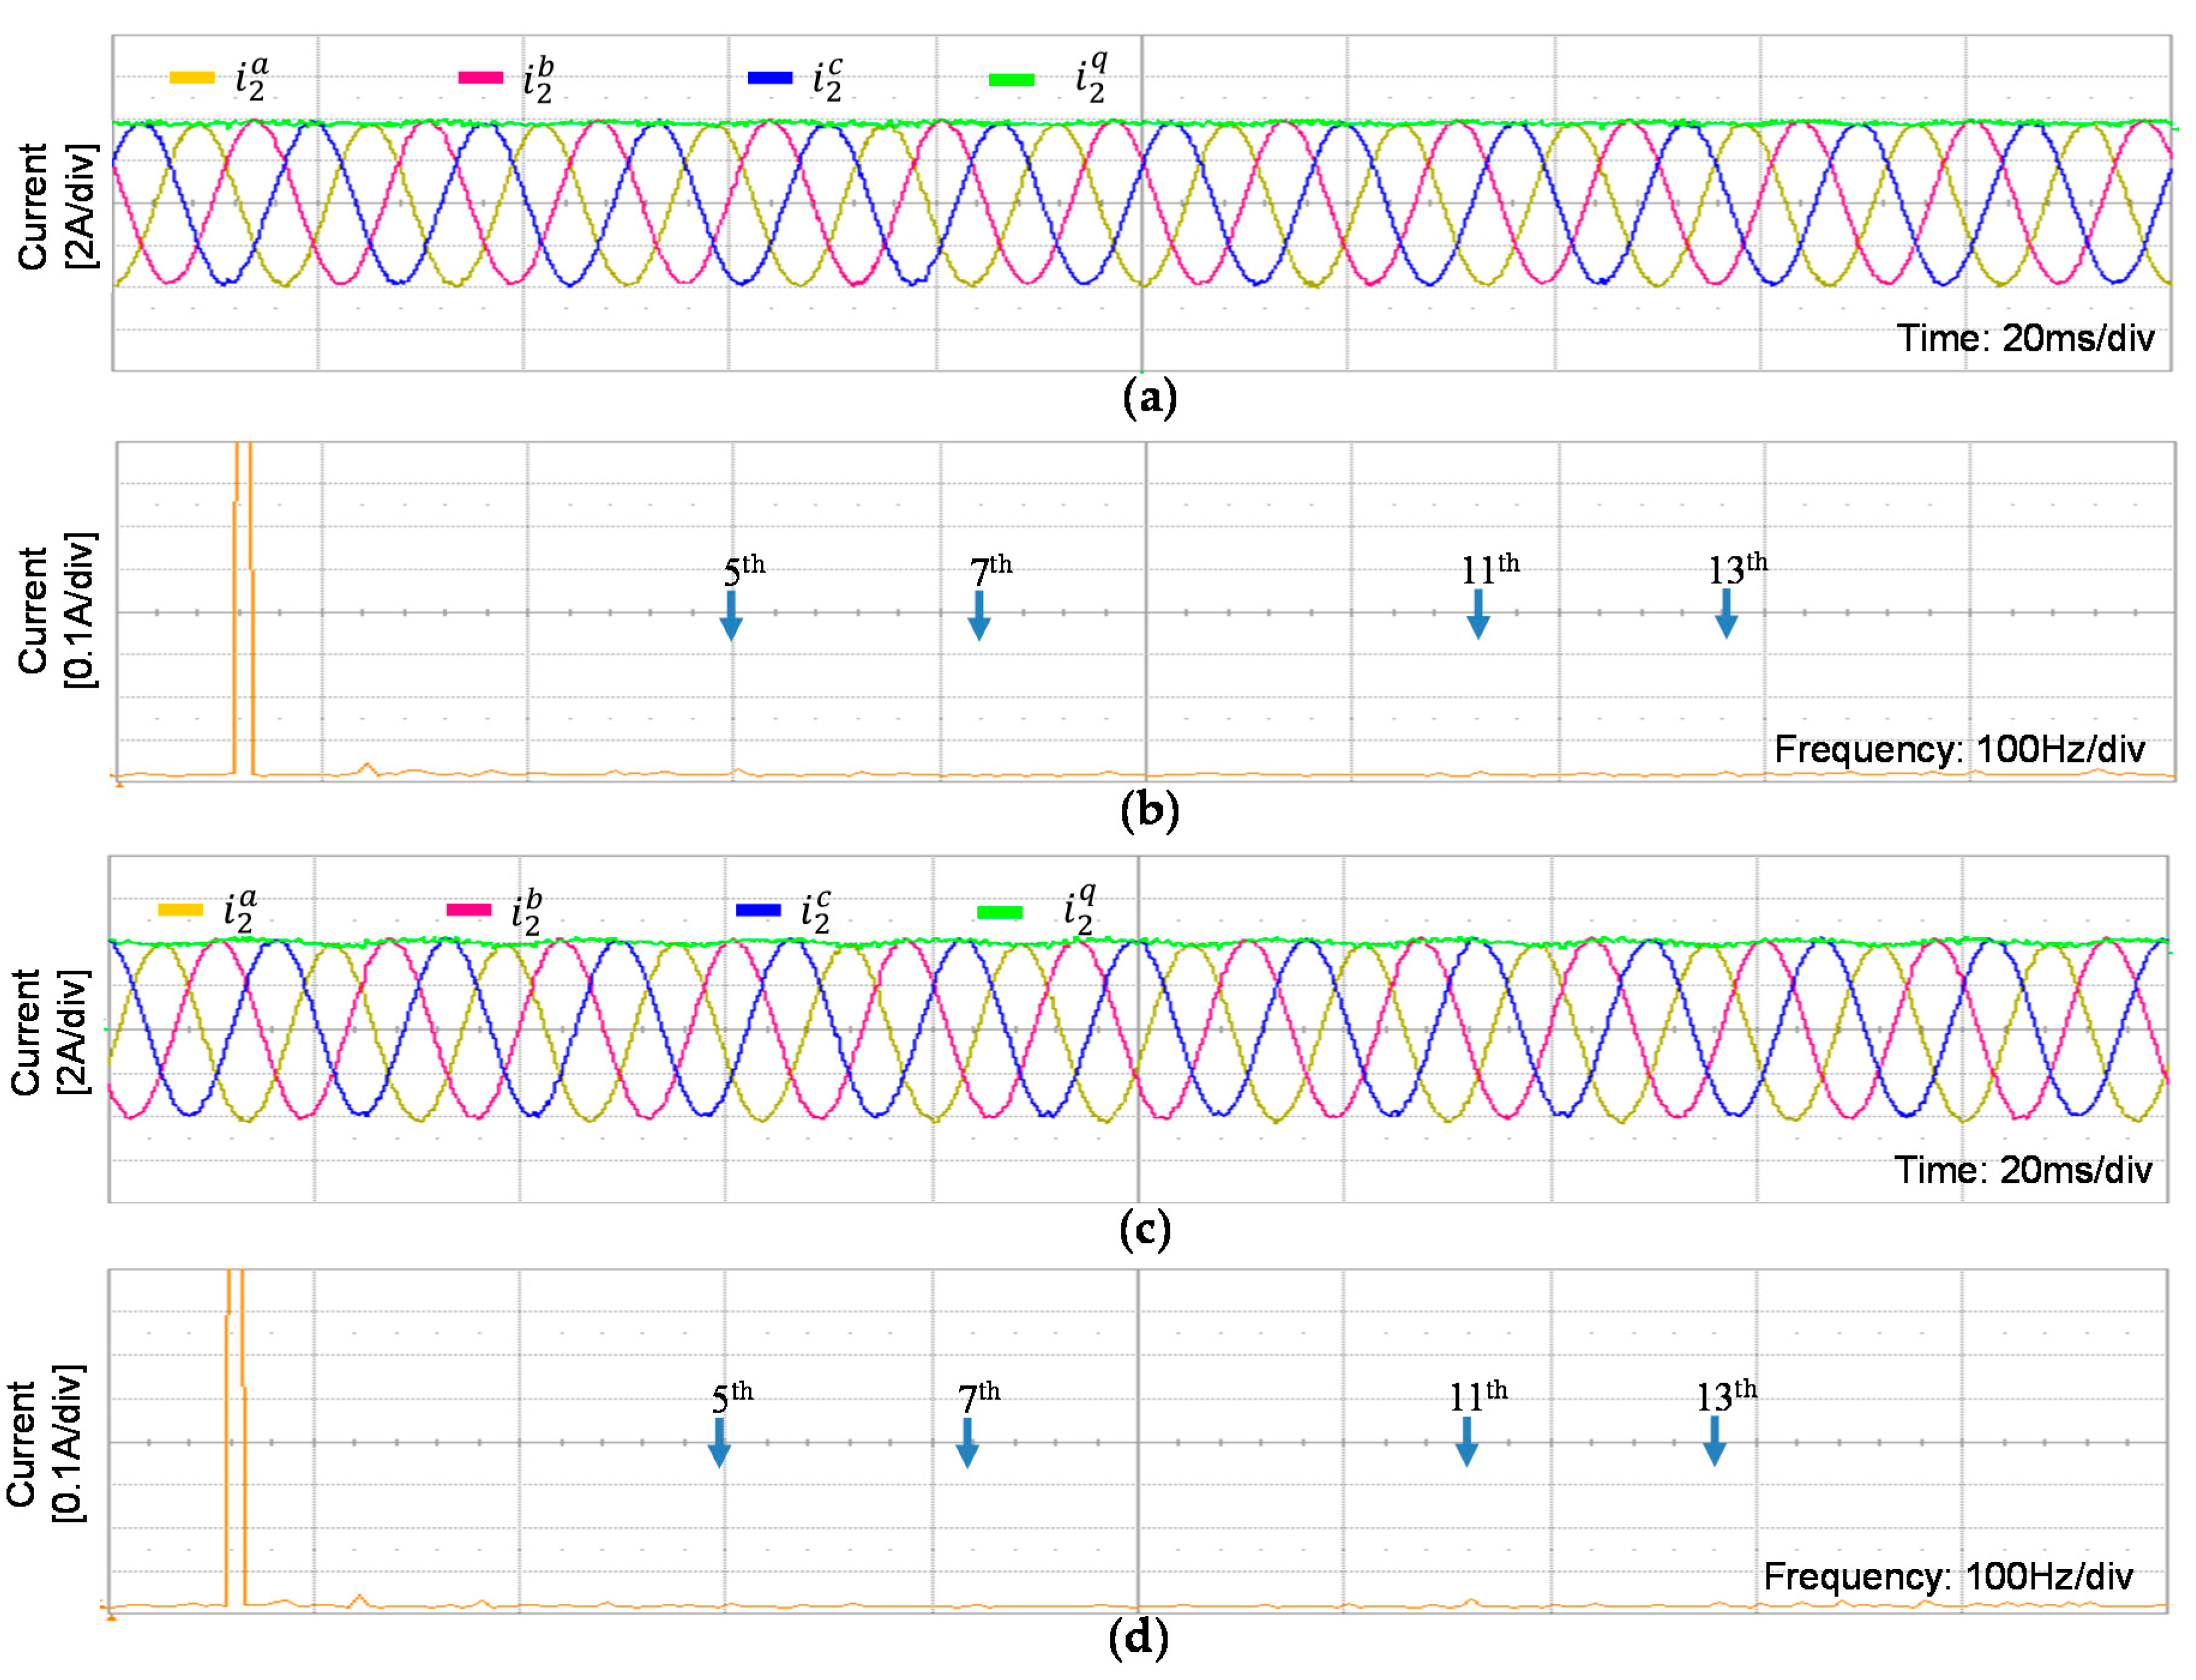Click the 5th harmonic arrow in panel (b)

(x=731, y=616)
